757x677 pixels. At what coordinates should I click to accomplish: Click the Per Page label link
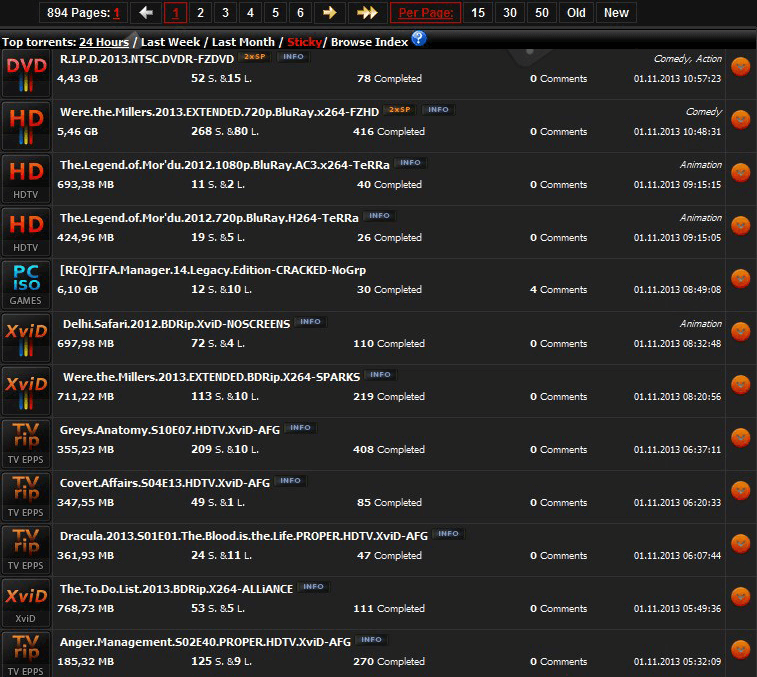(425, 13)
